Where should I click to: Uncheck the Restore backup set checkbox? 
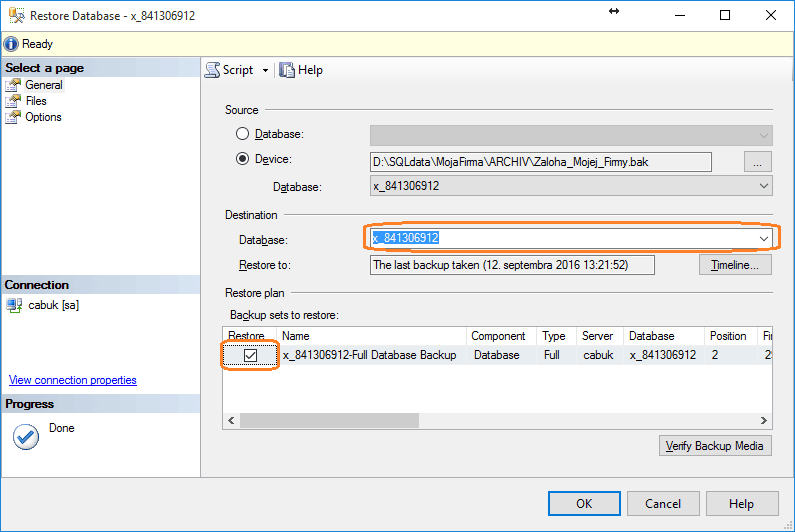pyautogui.click(x=251, y=355)
